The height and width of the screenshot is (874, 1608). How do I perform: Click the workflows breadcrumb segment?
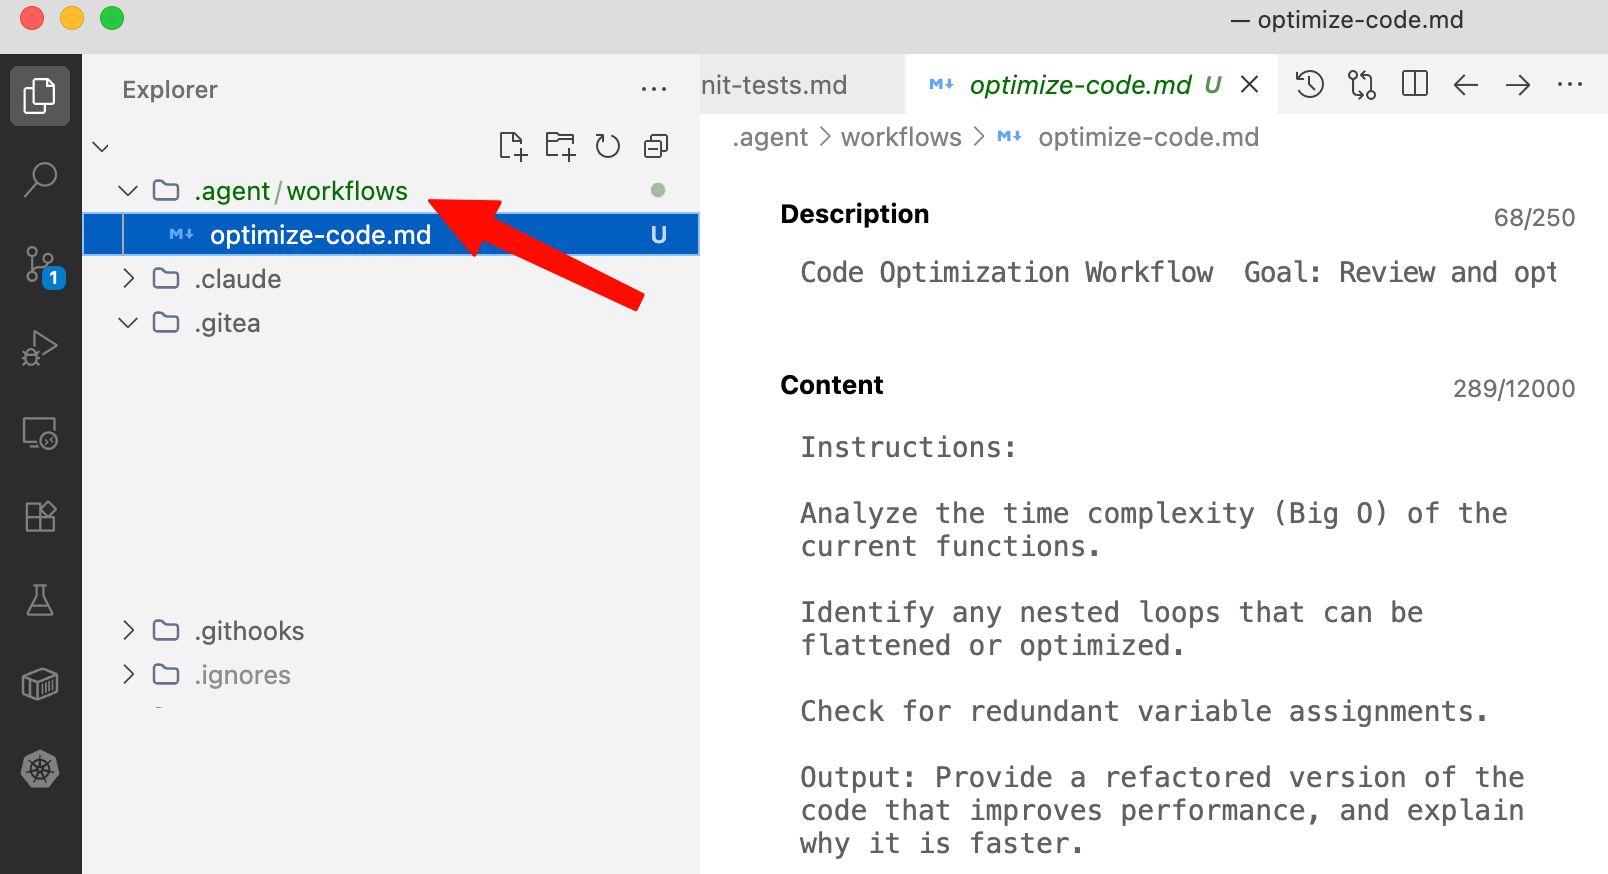click(901, 137)
